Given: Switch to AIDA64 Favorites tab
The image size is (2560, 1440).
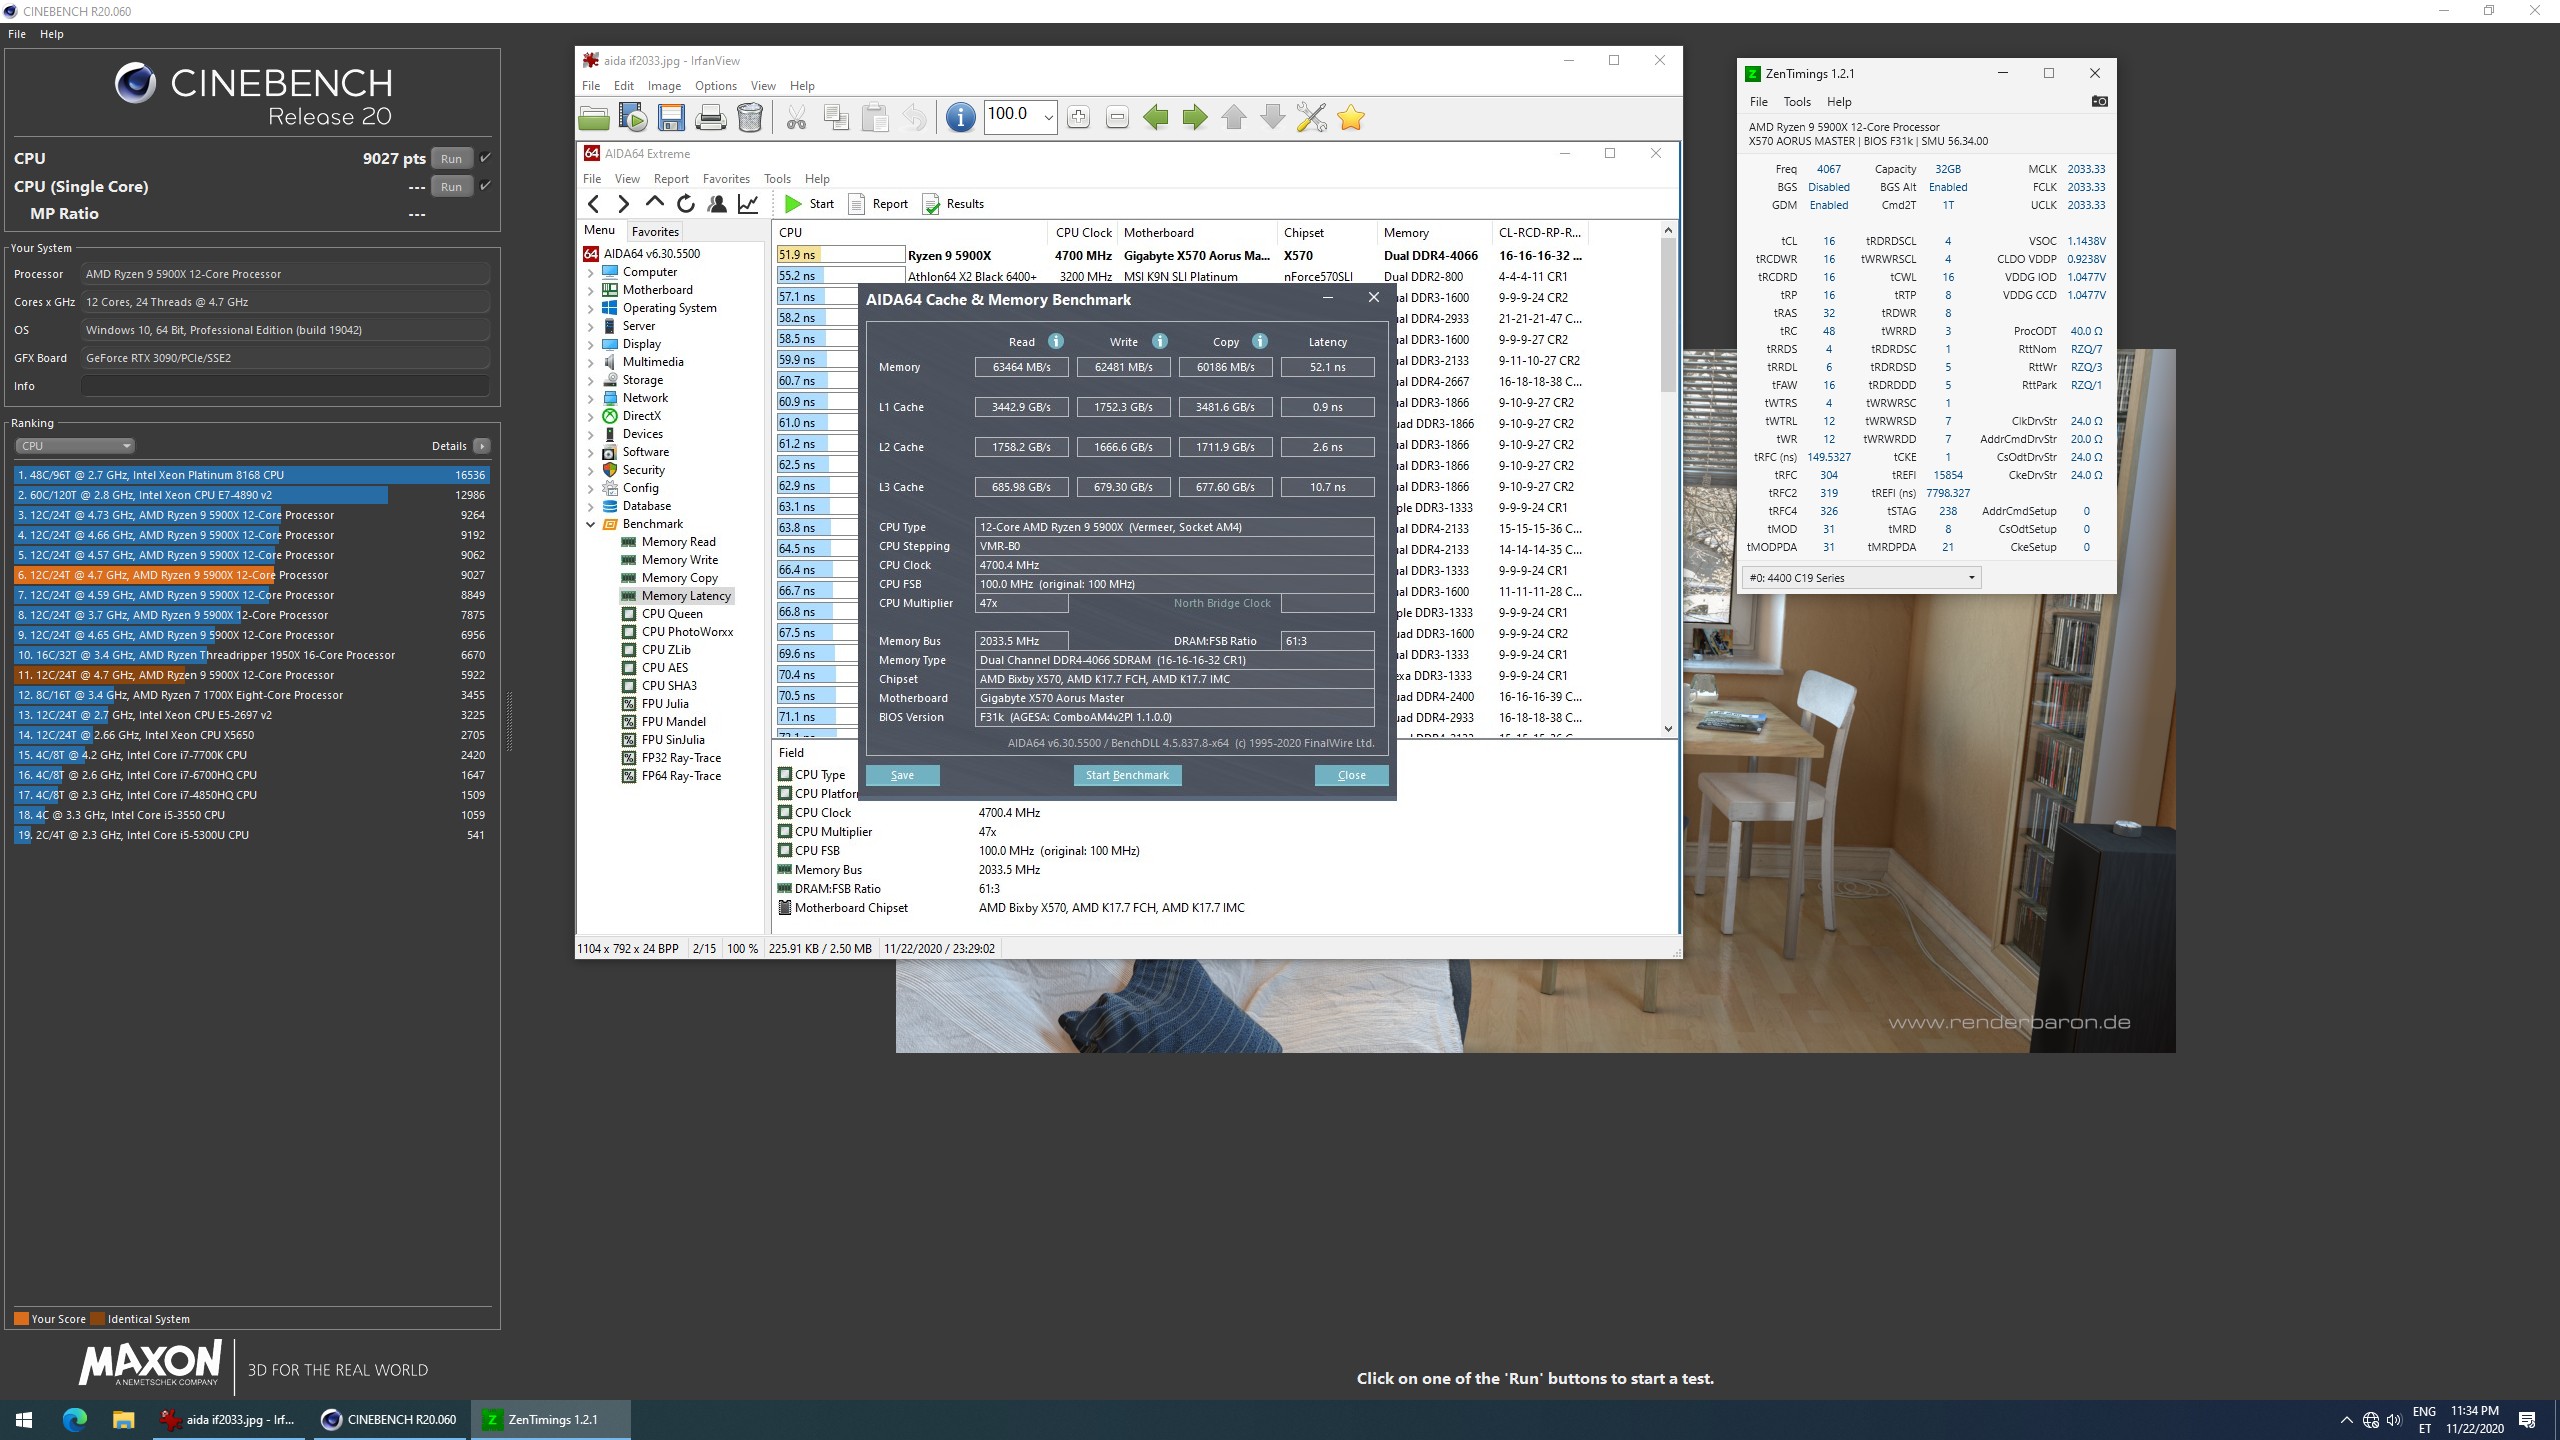Looking at the screenshot, I should point(655,231).
